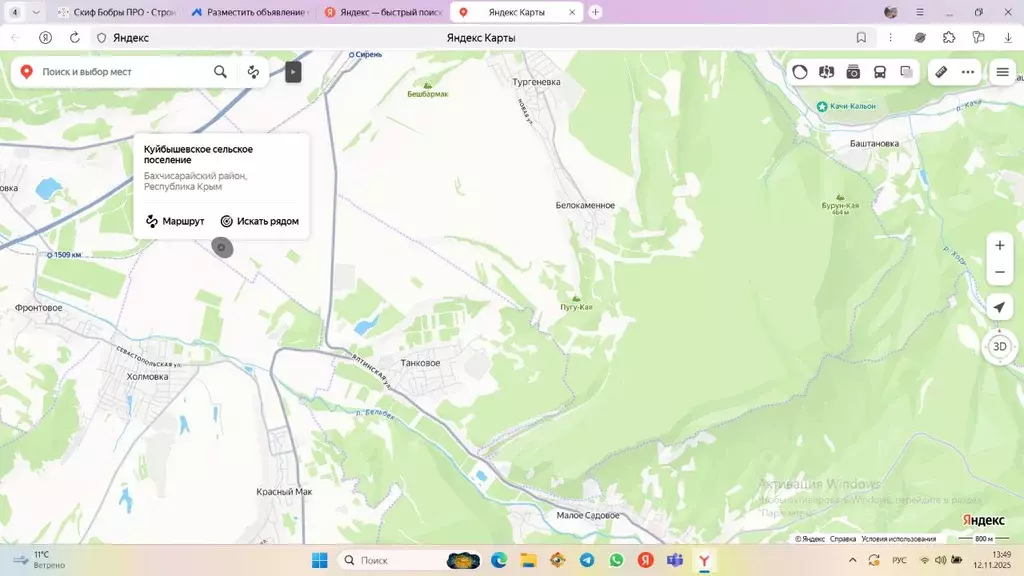Open the three-dots more tools menu
Viewport: 1024px width, 576px height.
pyautogui.click(x=968, y=72)
